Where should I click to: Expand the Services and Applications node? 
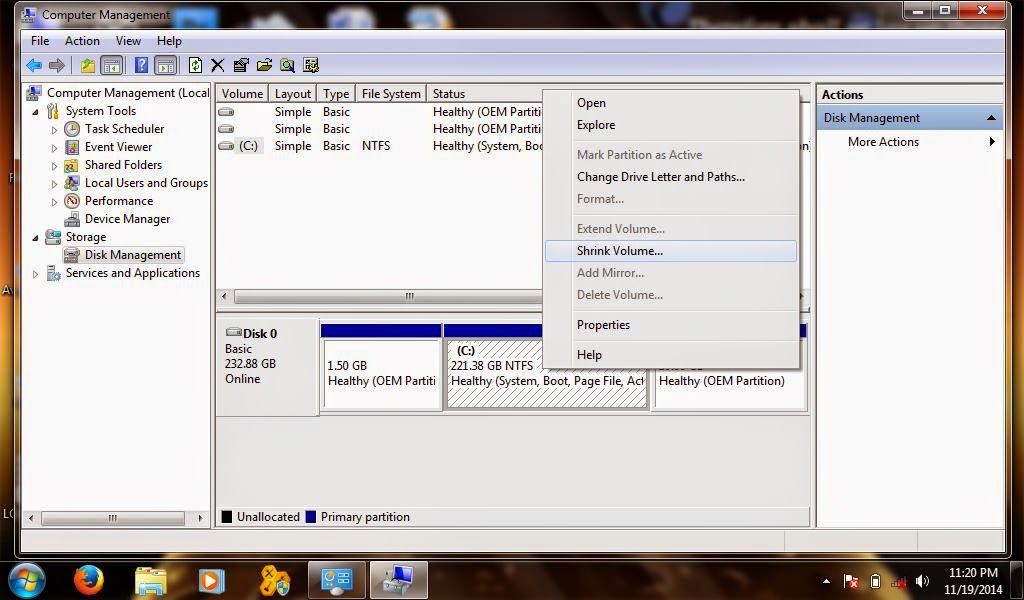pos(36,272)
